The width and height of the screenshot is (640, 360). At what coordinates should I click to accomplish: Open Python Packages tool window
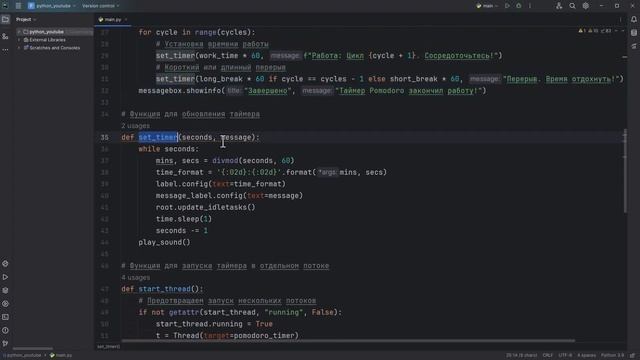pos(5,264)
